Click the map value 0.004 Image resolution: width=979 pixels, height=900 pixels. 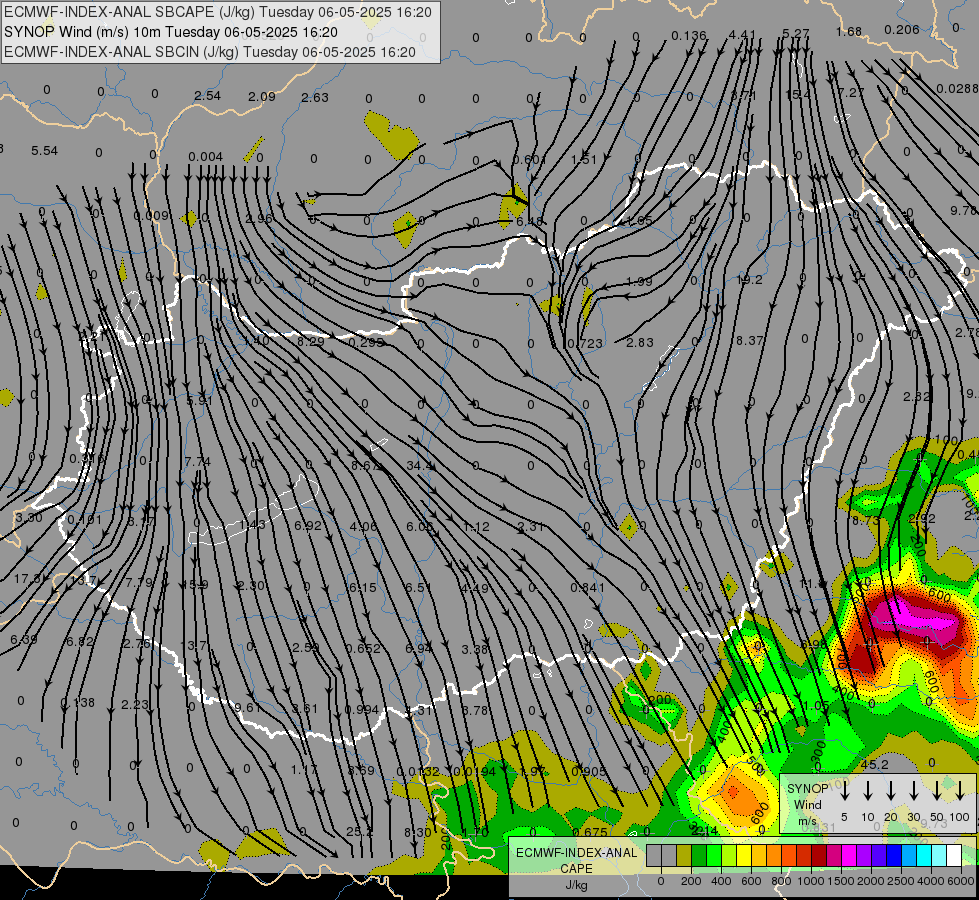[205, 157]
